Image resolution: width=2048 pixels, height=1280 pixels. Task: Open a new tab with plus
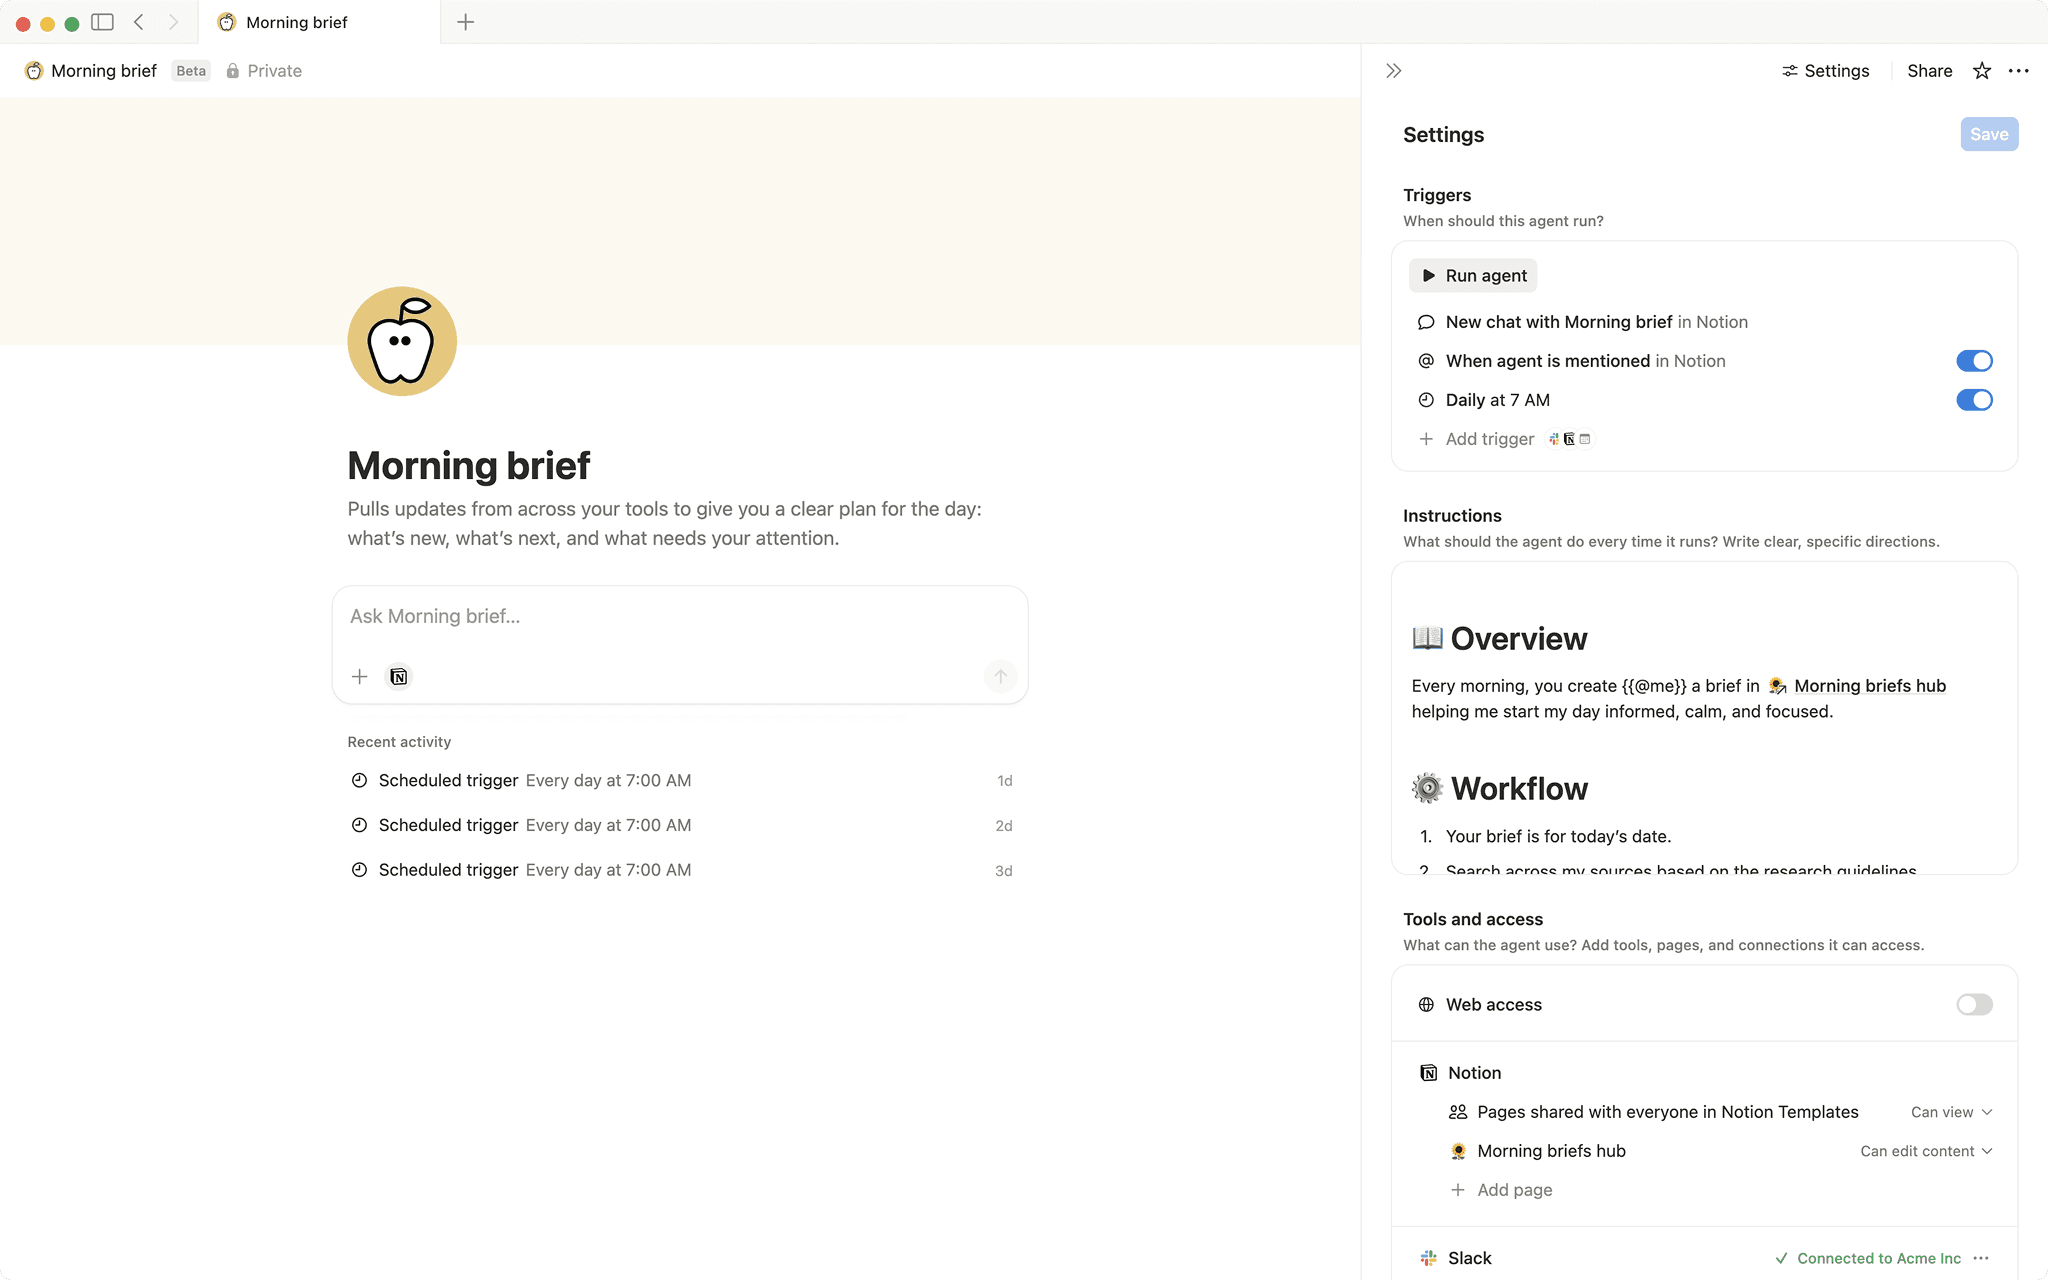[x=465, y=22]
